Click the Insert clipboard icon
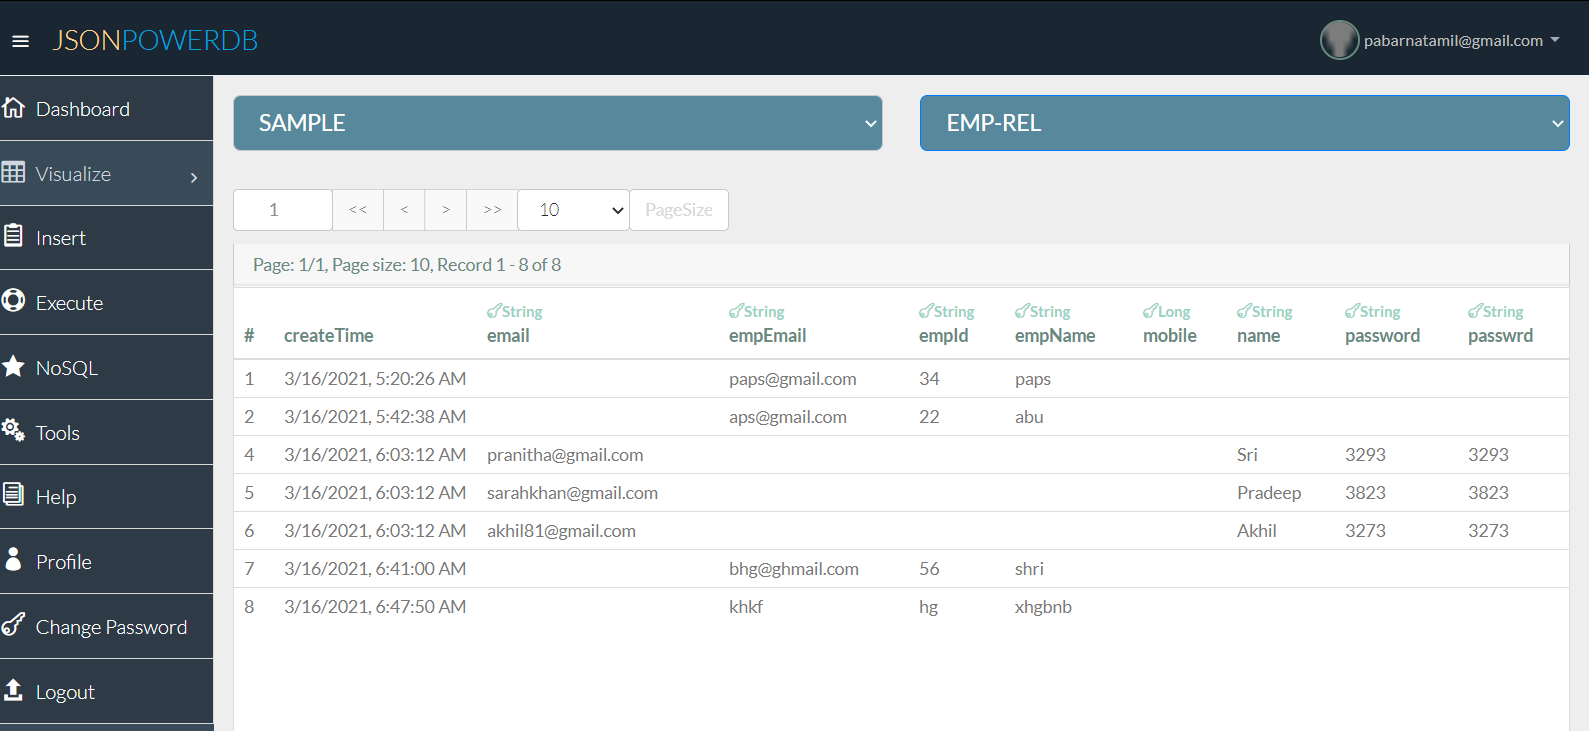 [x=13, y=236]
